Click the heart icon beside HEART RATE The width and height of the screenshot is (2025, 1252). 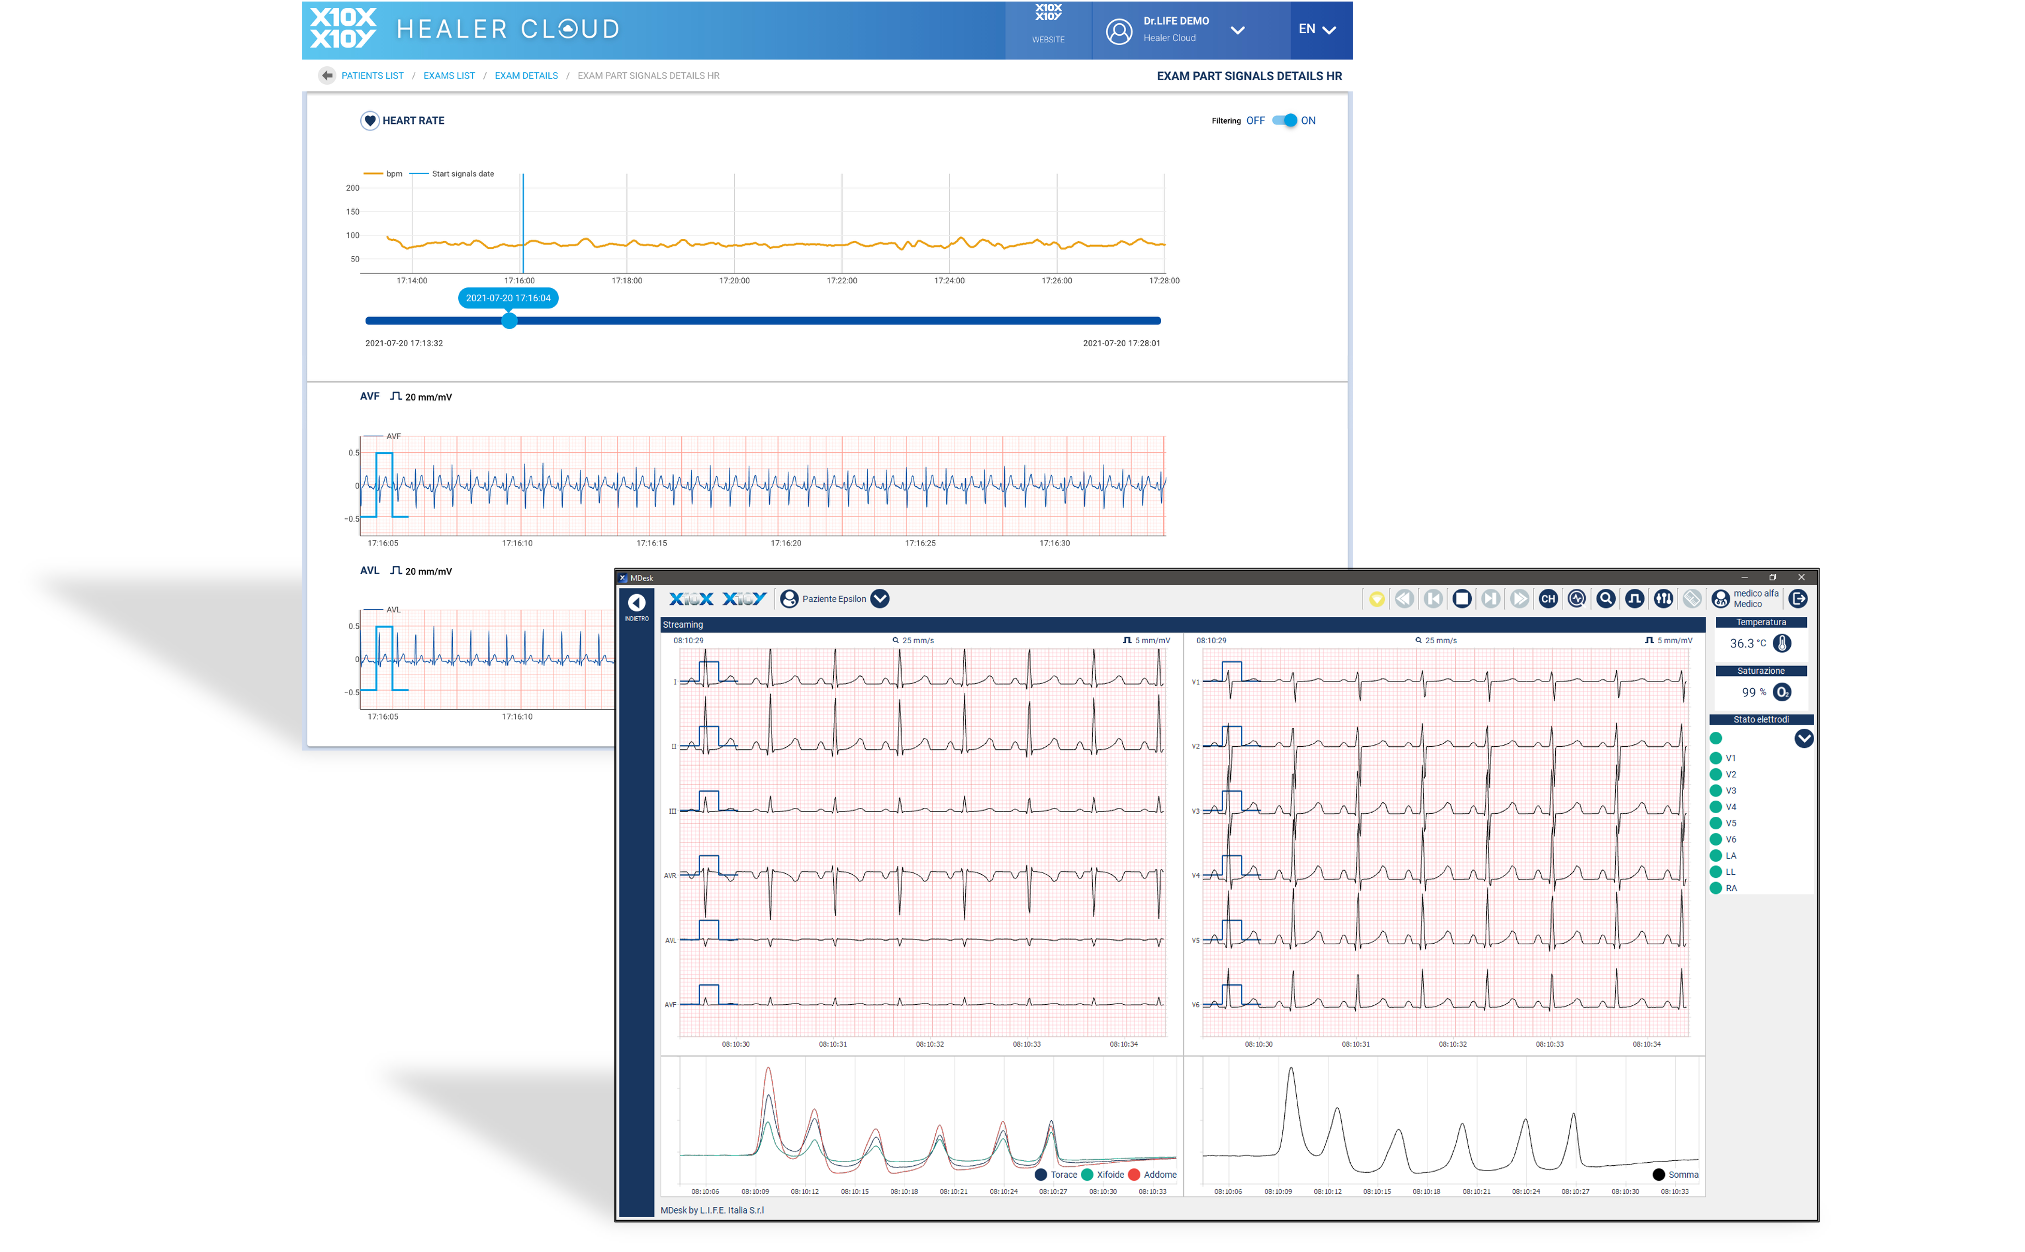tap(370, 121)
